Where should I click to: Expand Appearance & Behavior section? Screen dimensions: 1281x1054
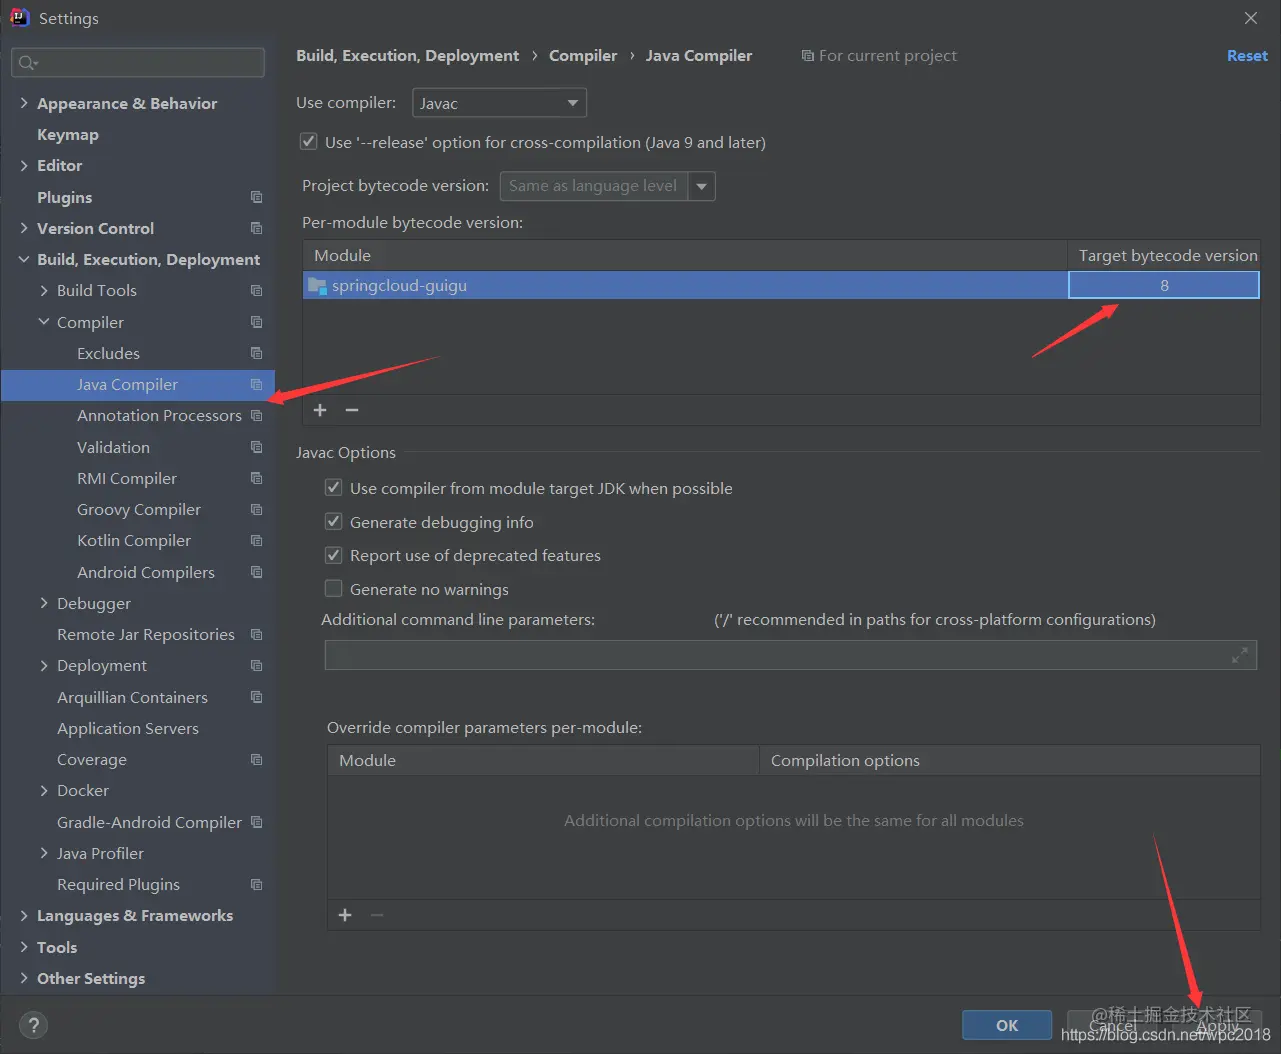[x=24, y=103]
